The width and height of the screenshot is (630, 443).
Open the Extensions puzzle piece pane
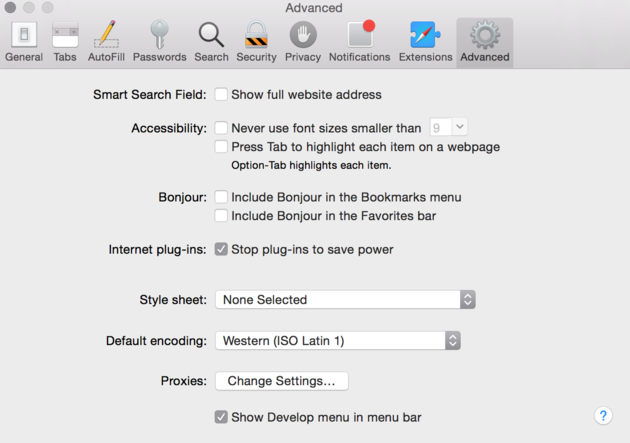(x=425, y=42)
